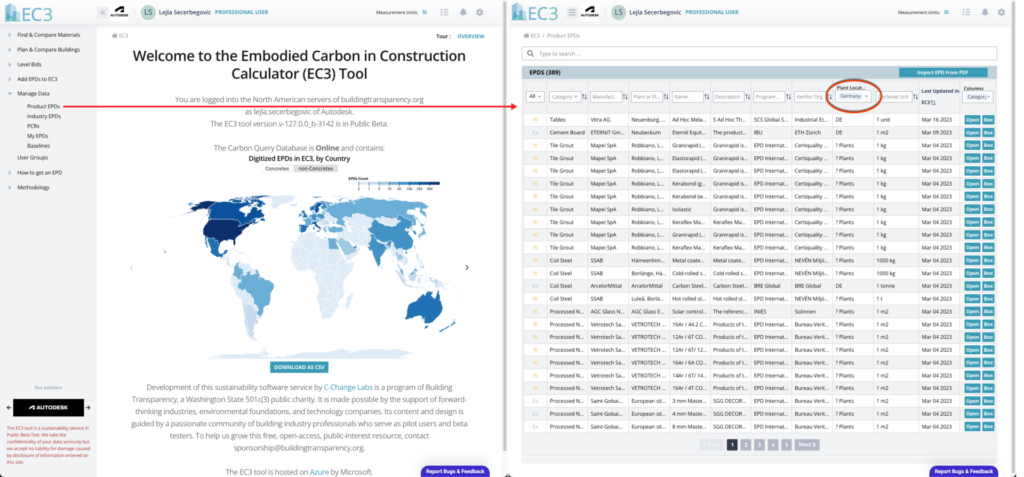Click the Autodesk logo in welcome page header

[x=120, y=12]
